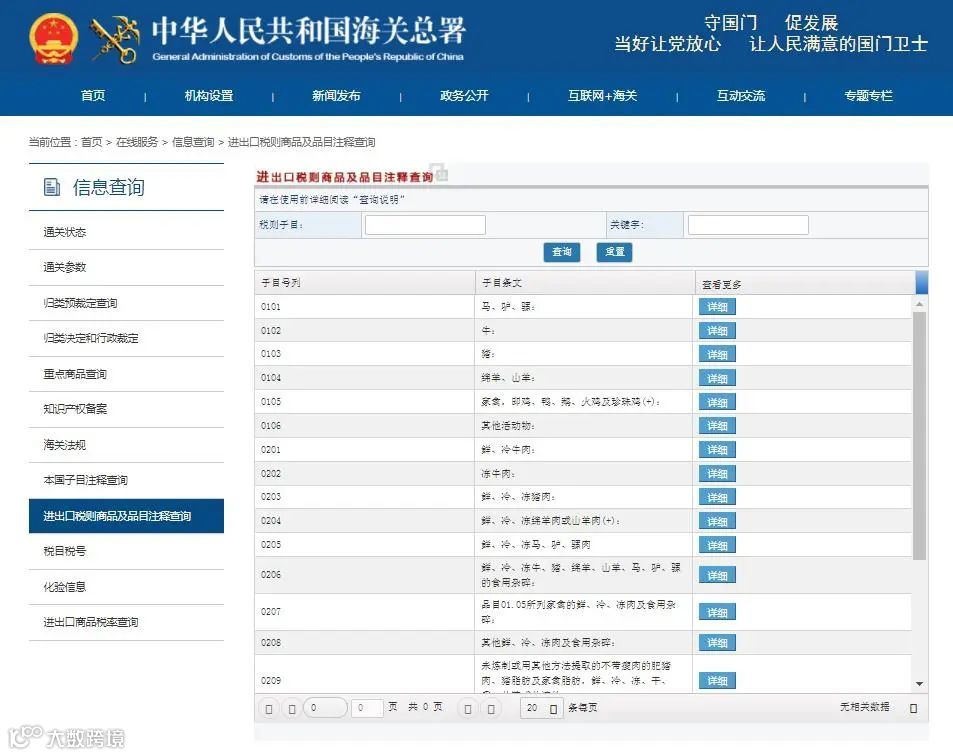Open 详细 for row 0104 绵羊、山羊
This screenshot has height=756, width=953.
(x=717, y=378)
